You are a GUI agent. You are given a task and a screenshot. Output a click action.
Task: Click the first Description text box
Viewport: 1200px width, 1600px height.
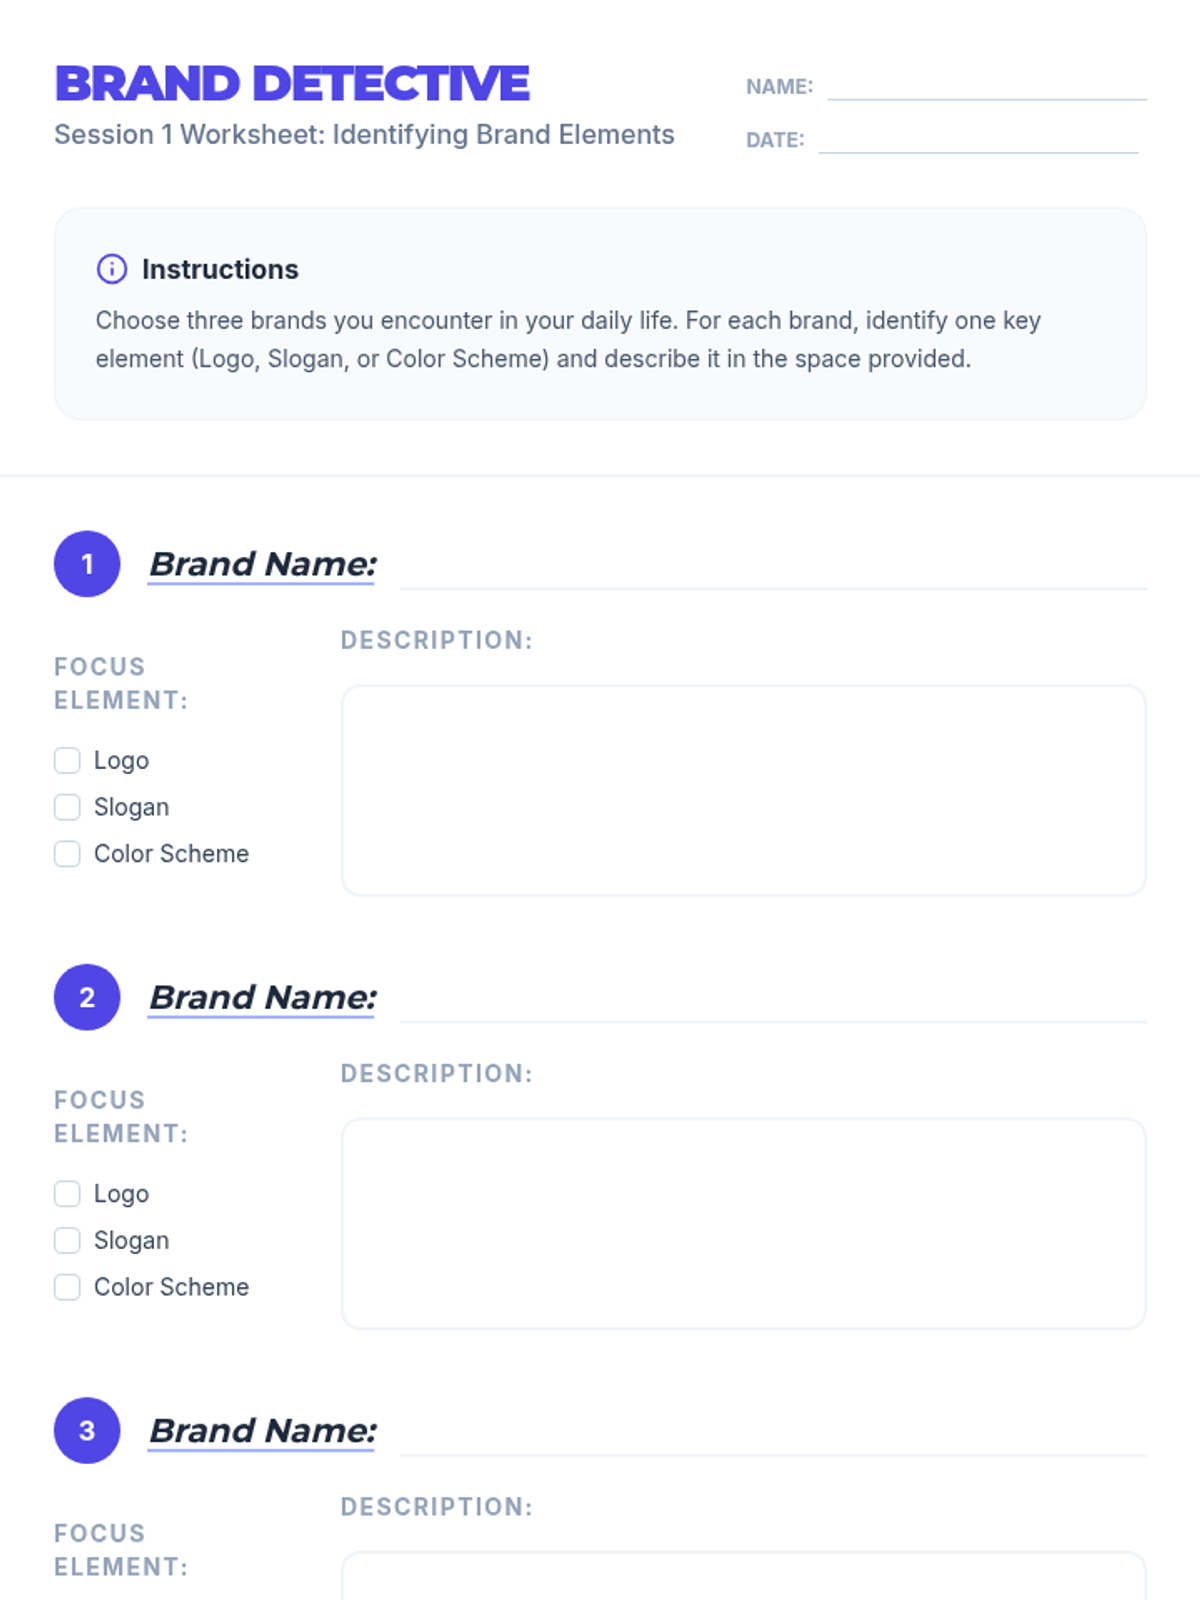(x=743, y=790)
